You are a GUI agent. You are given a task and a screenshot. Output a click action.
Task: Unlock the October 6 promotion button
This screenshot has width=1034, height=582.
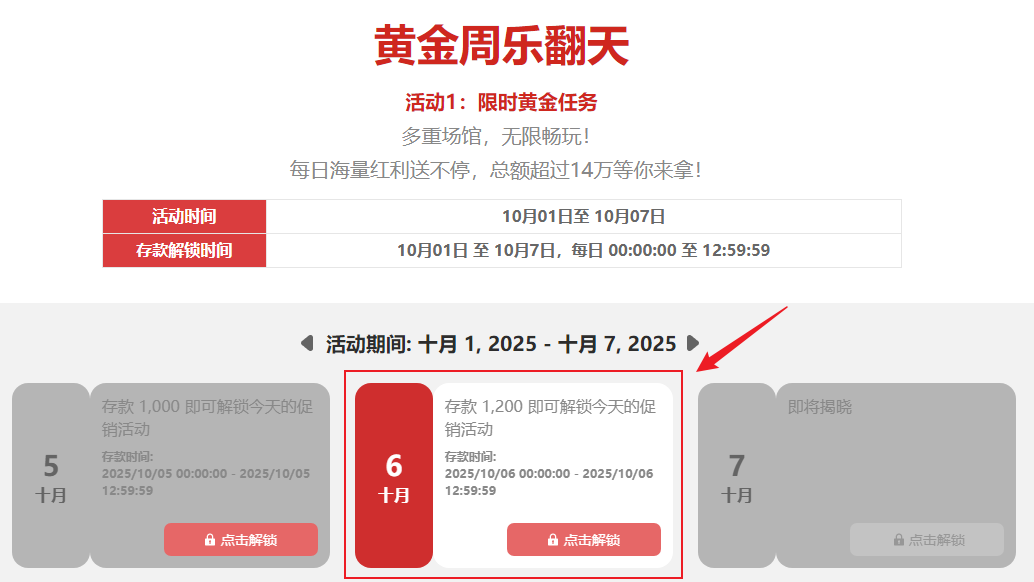point(584,540)
